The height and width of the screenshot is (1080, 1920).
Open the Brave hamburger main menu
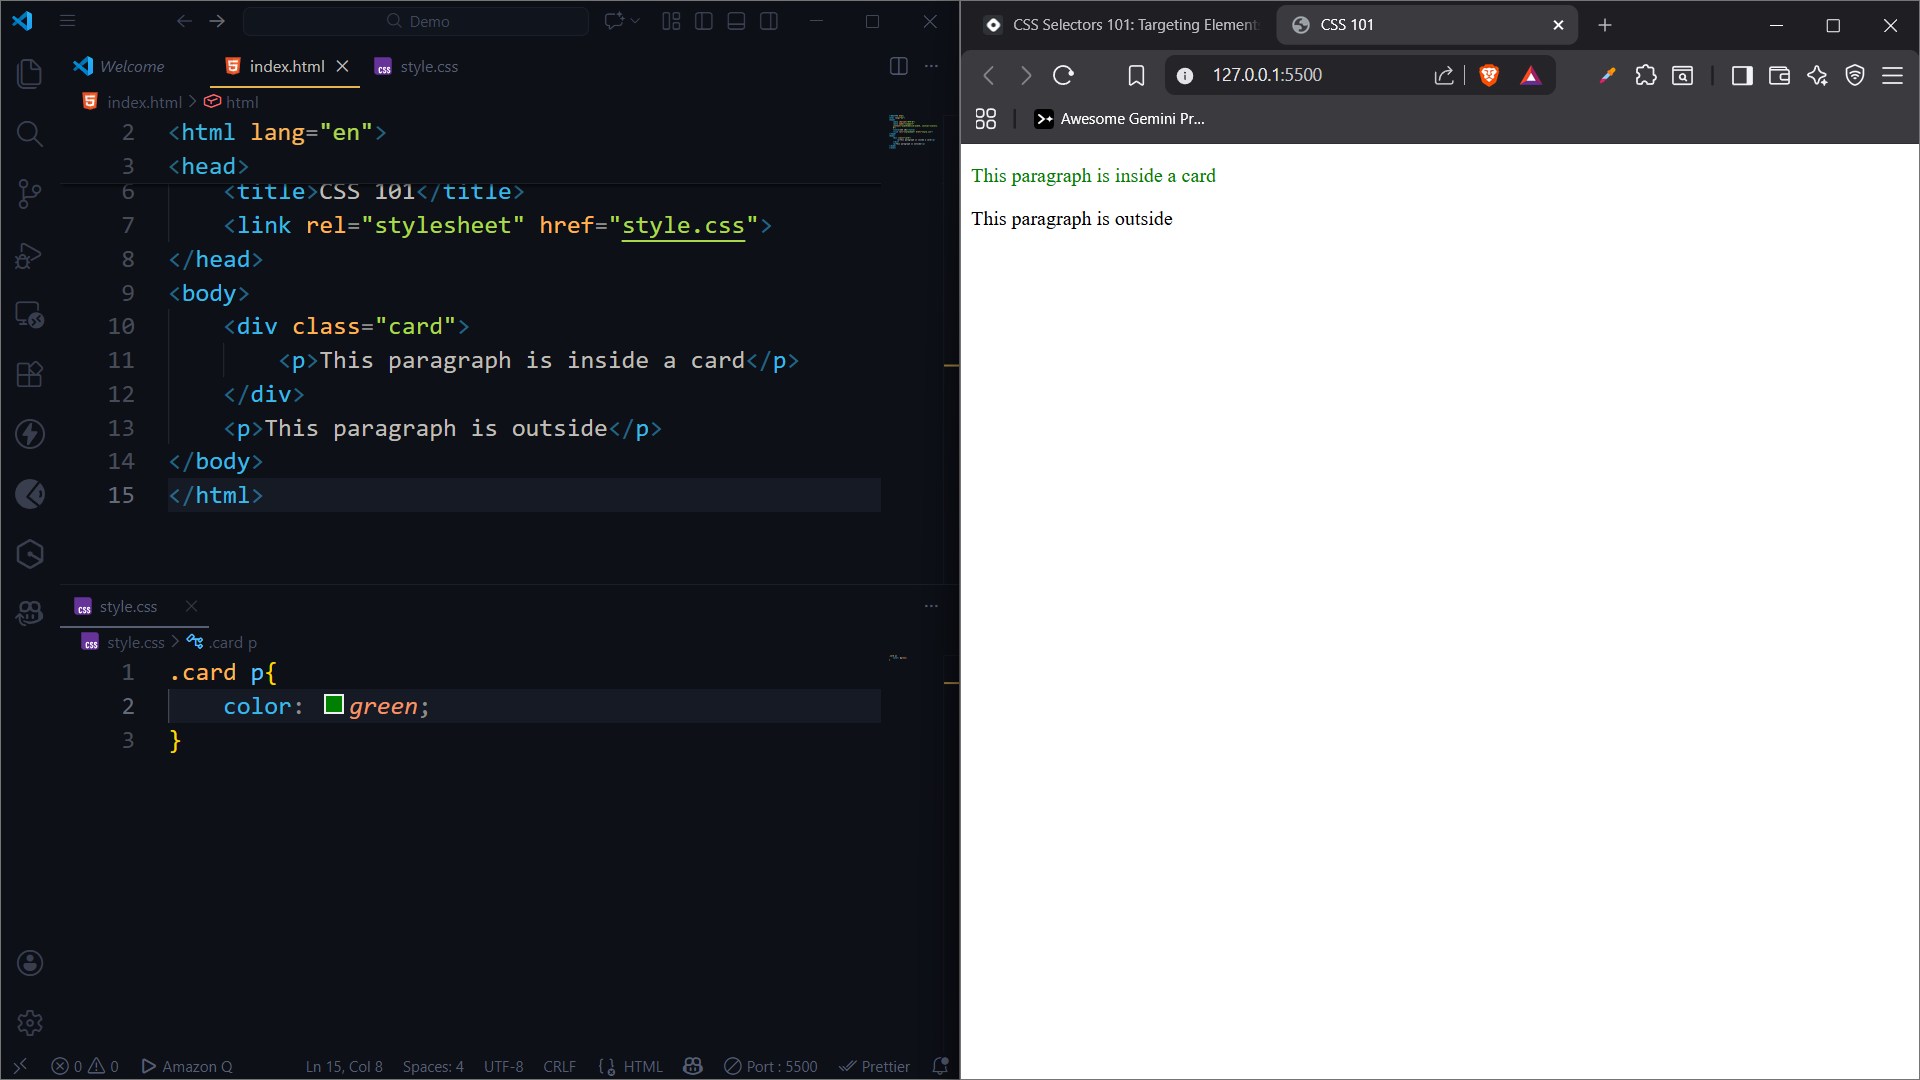click(x=1892, y=75)
